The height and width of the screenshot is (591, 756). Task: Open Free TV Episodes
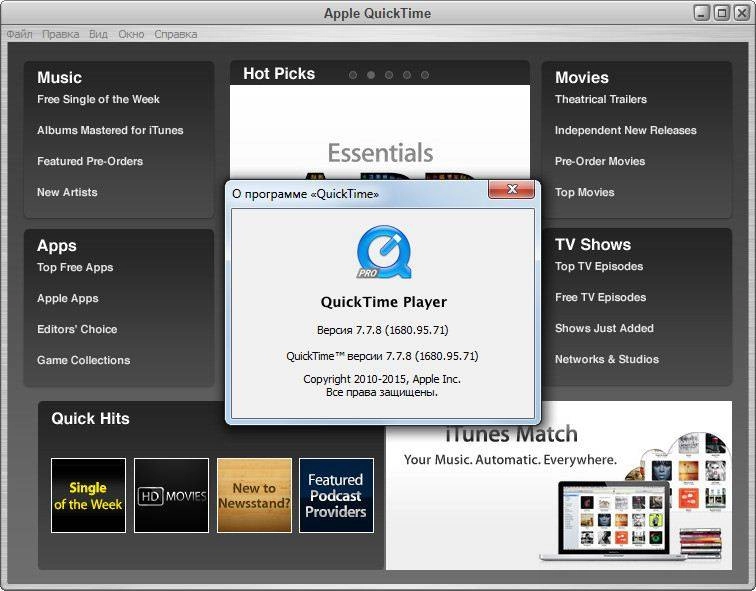tap(601, 297)
